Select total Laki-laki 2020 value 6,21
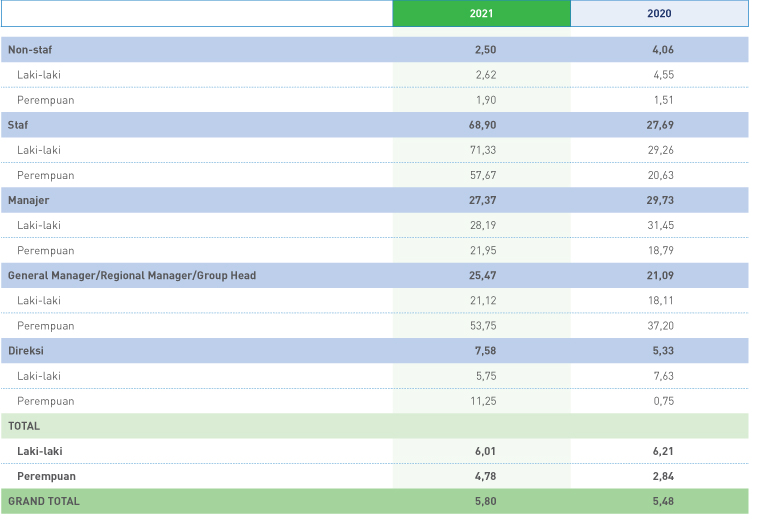The height and width of the screenshot is (527, 757). point(663,451)
